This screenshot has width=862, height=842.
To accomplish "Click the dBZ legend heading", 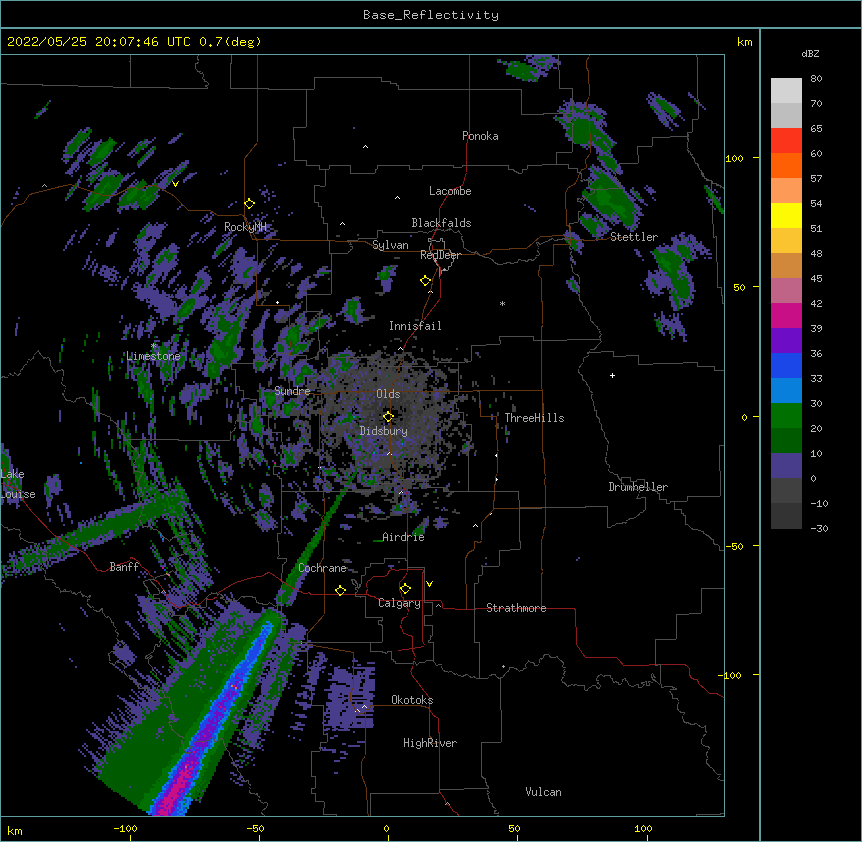I will (810, 53).
